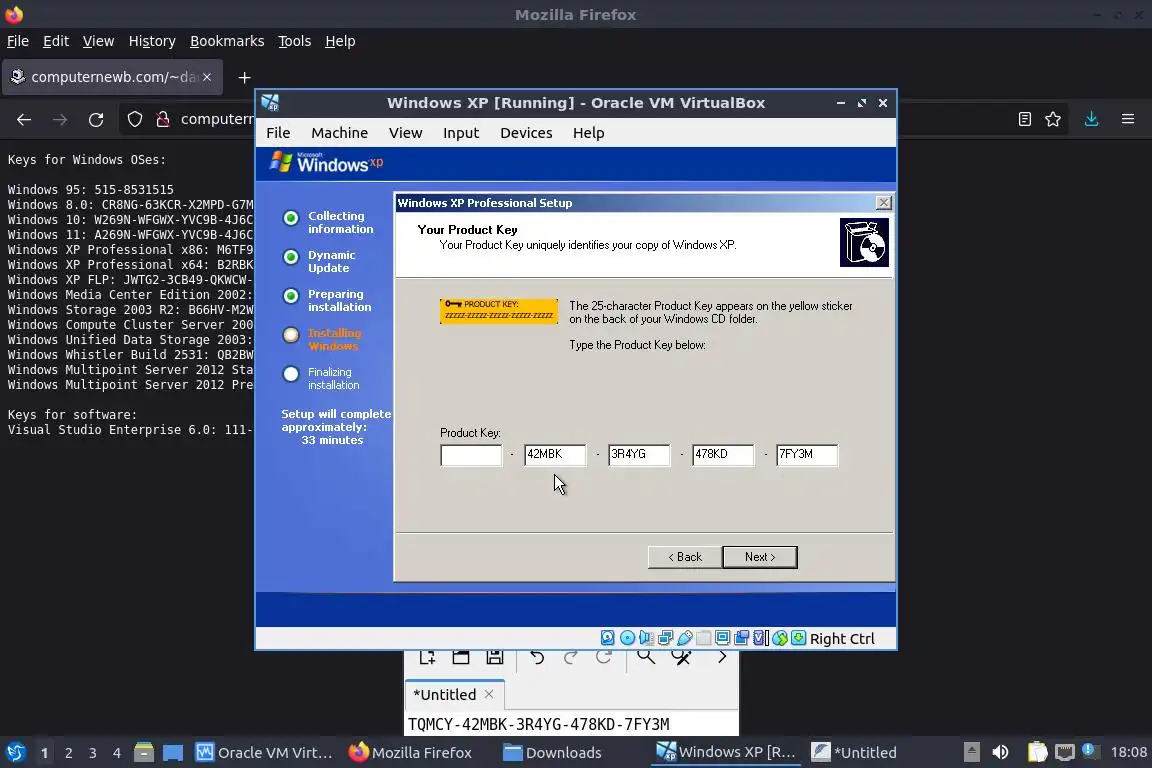1152x768 pixels.
Task: Click the 'Windows 95: 515-8531515' line
Action: coord(90,190)
